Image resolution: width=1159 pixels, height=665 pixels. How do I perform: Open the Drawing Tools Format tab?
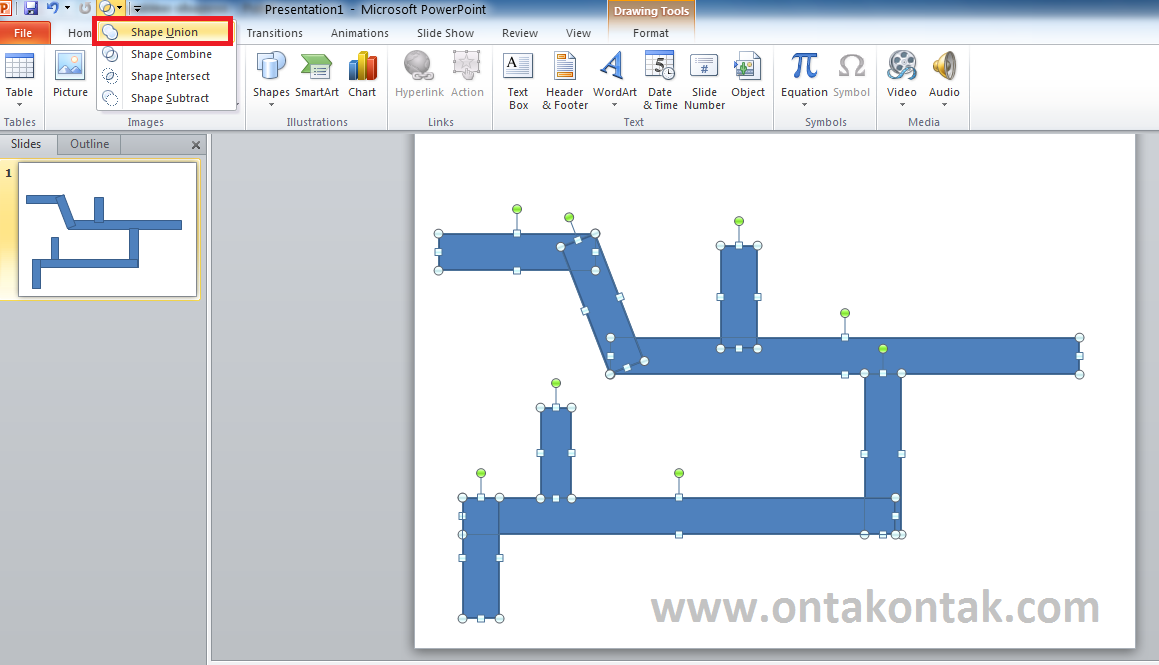[651, 33]
